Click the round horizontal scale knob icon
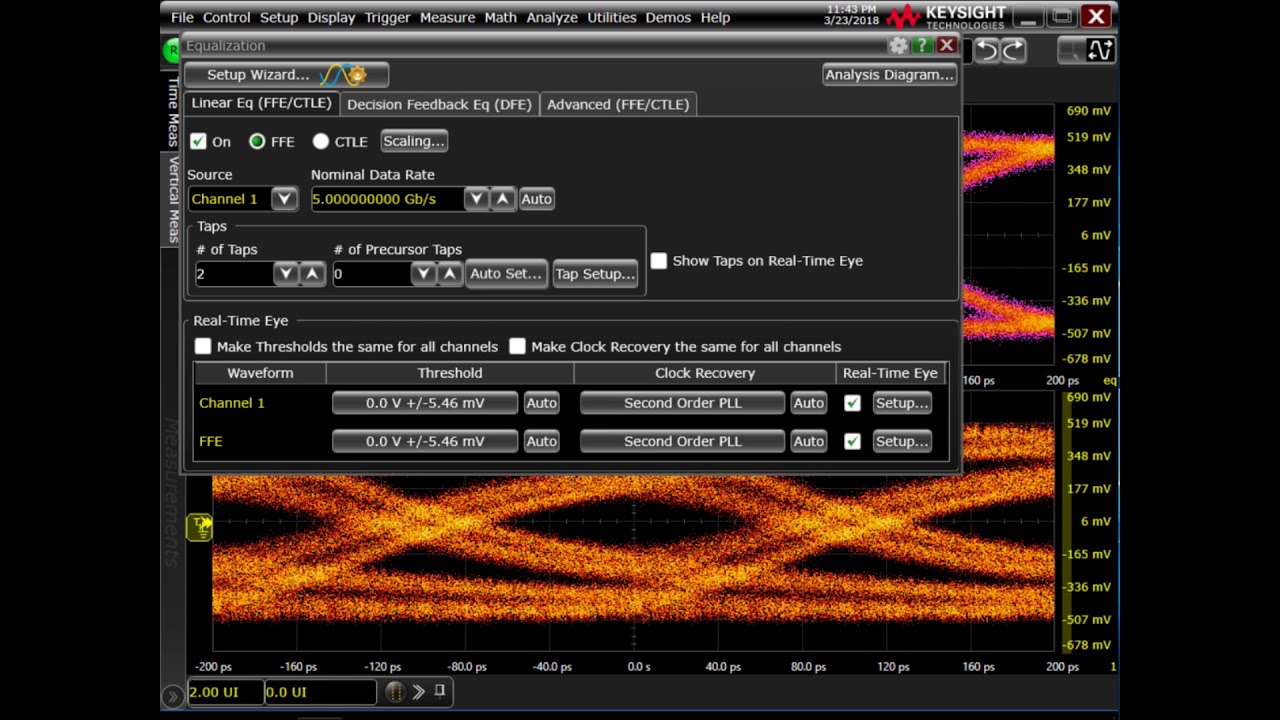This screenshot has width=1280, height=720. (x=395, y=692)
